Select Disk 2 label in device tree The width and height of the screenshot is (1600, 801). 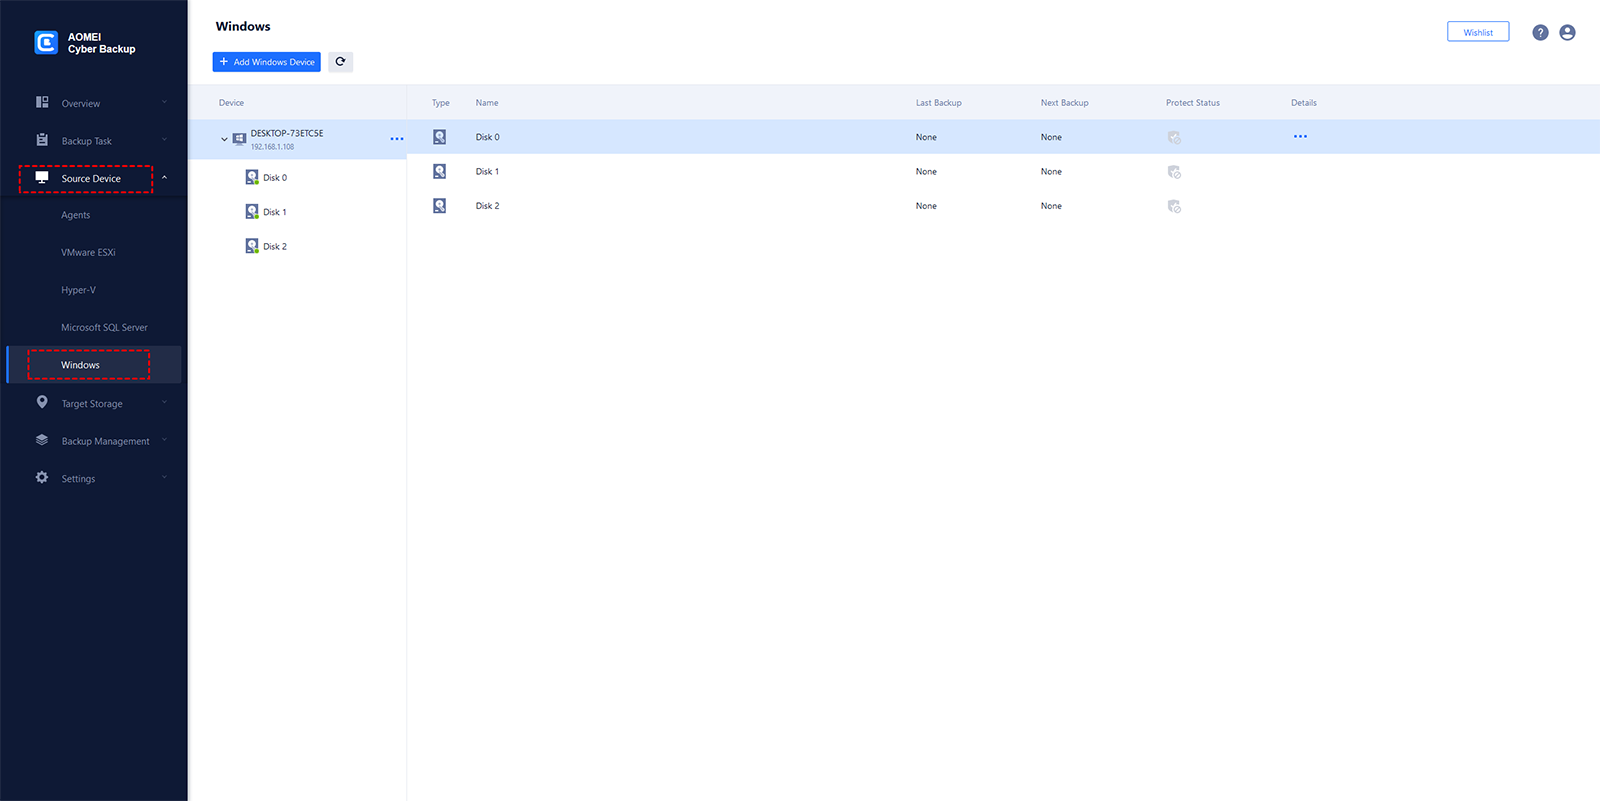click(275, 246)
